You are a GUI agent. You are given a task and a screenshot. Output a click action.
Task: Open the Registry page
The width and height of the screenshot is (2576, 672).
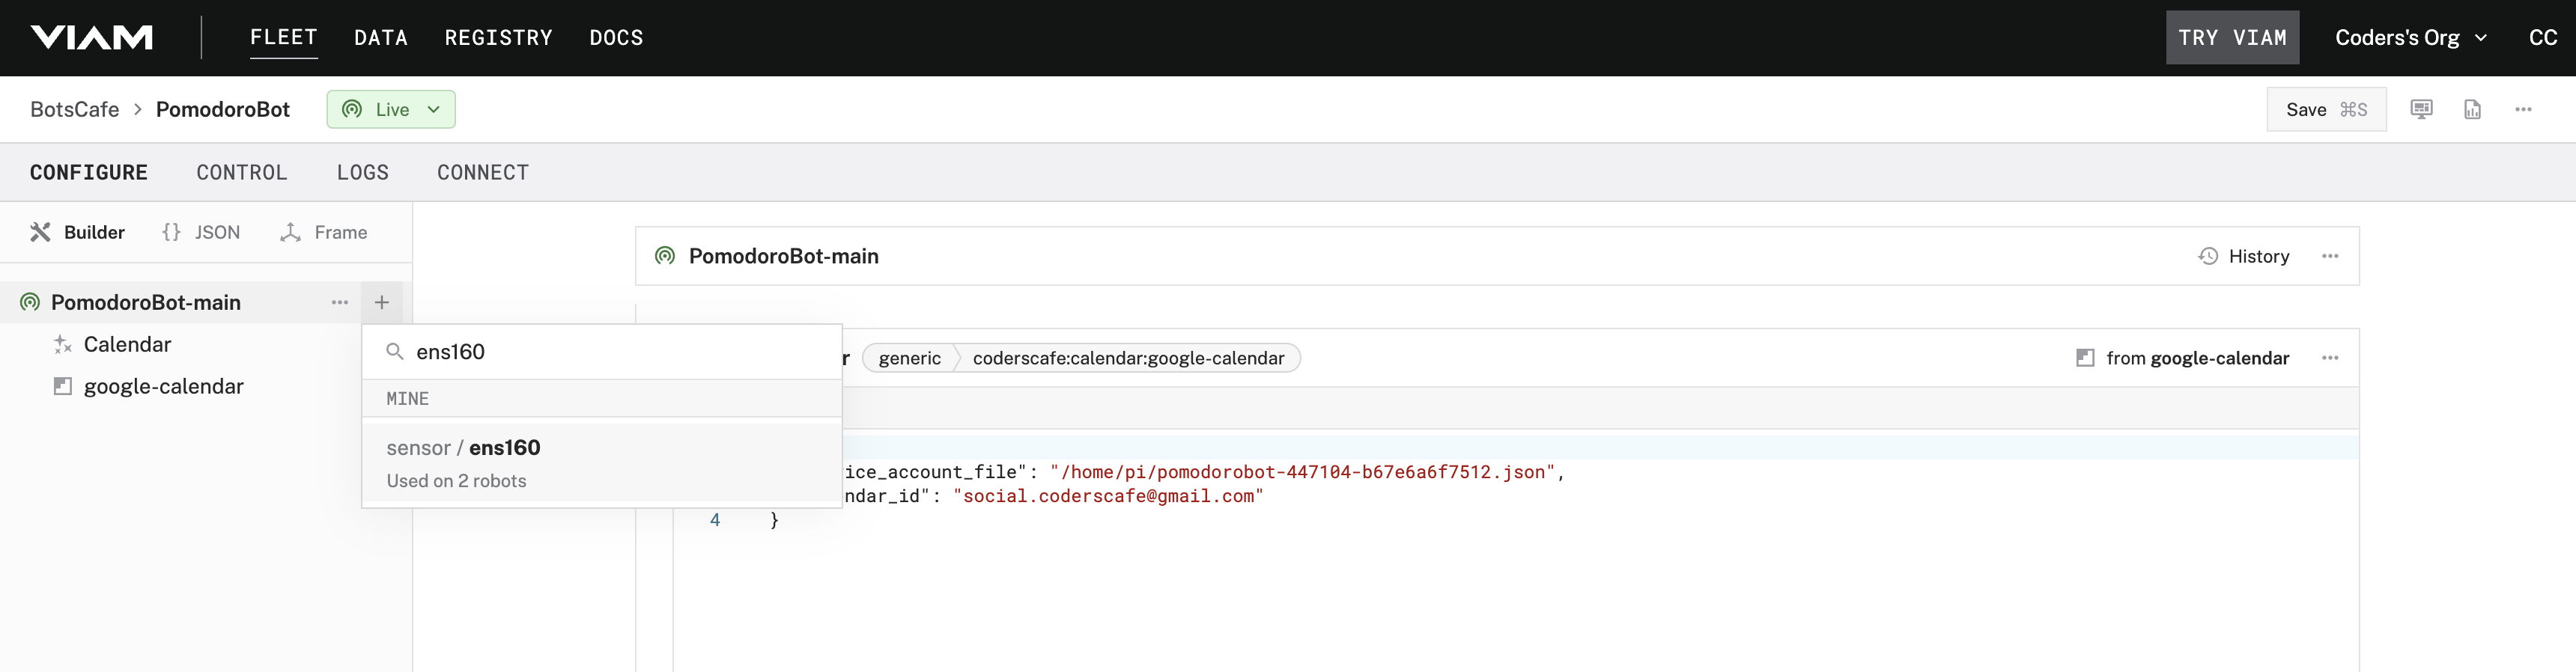(x=498, y=38)
